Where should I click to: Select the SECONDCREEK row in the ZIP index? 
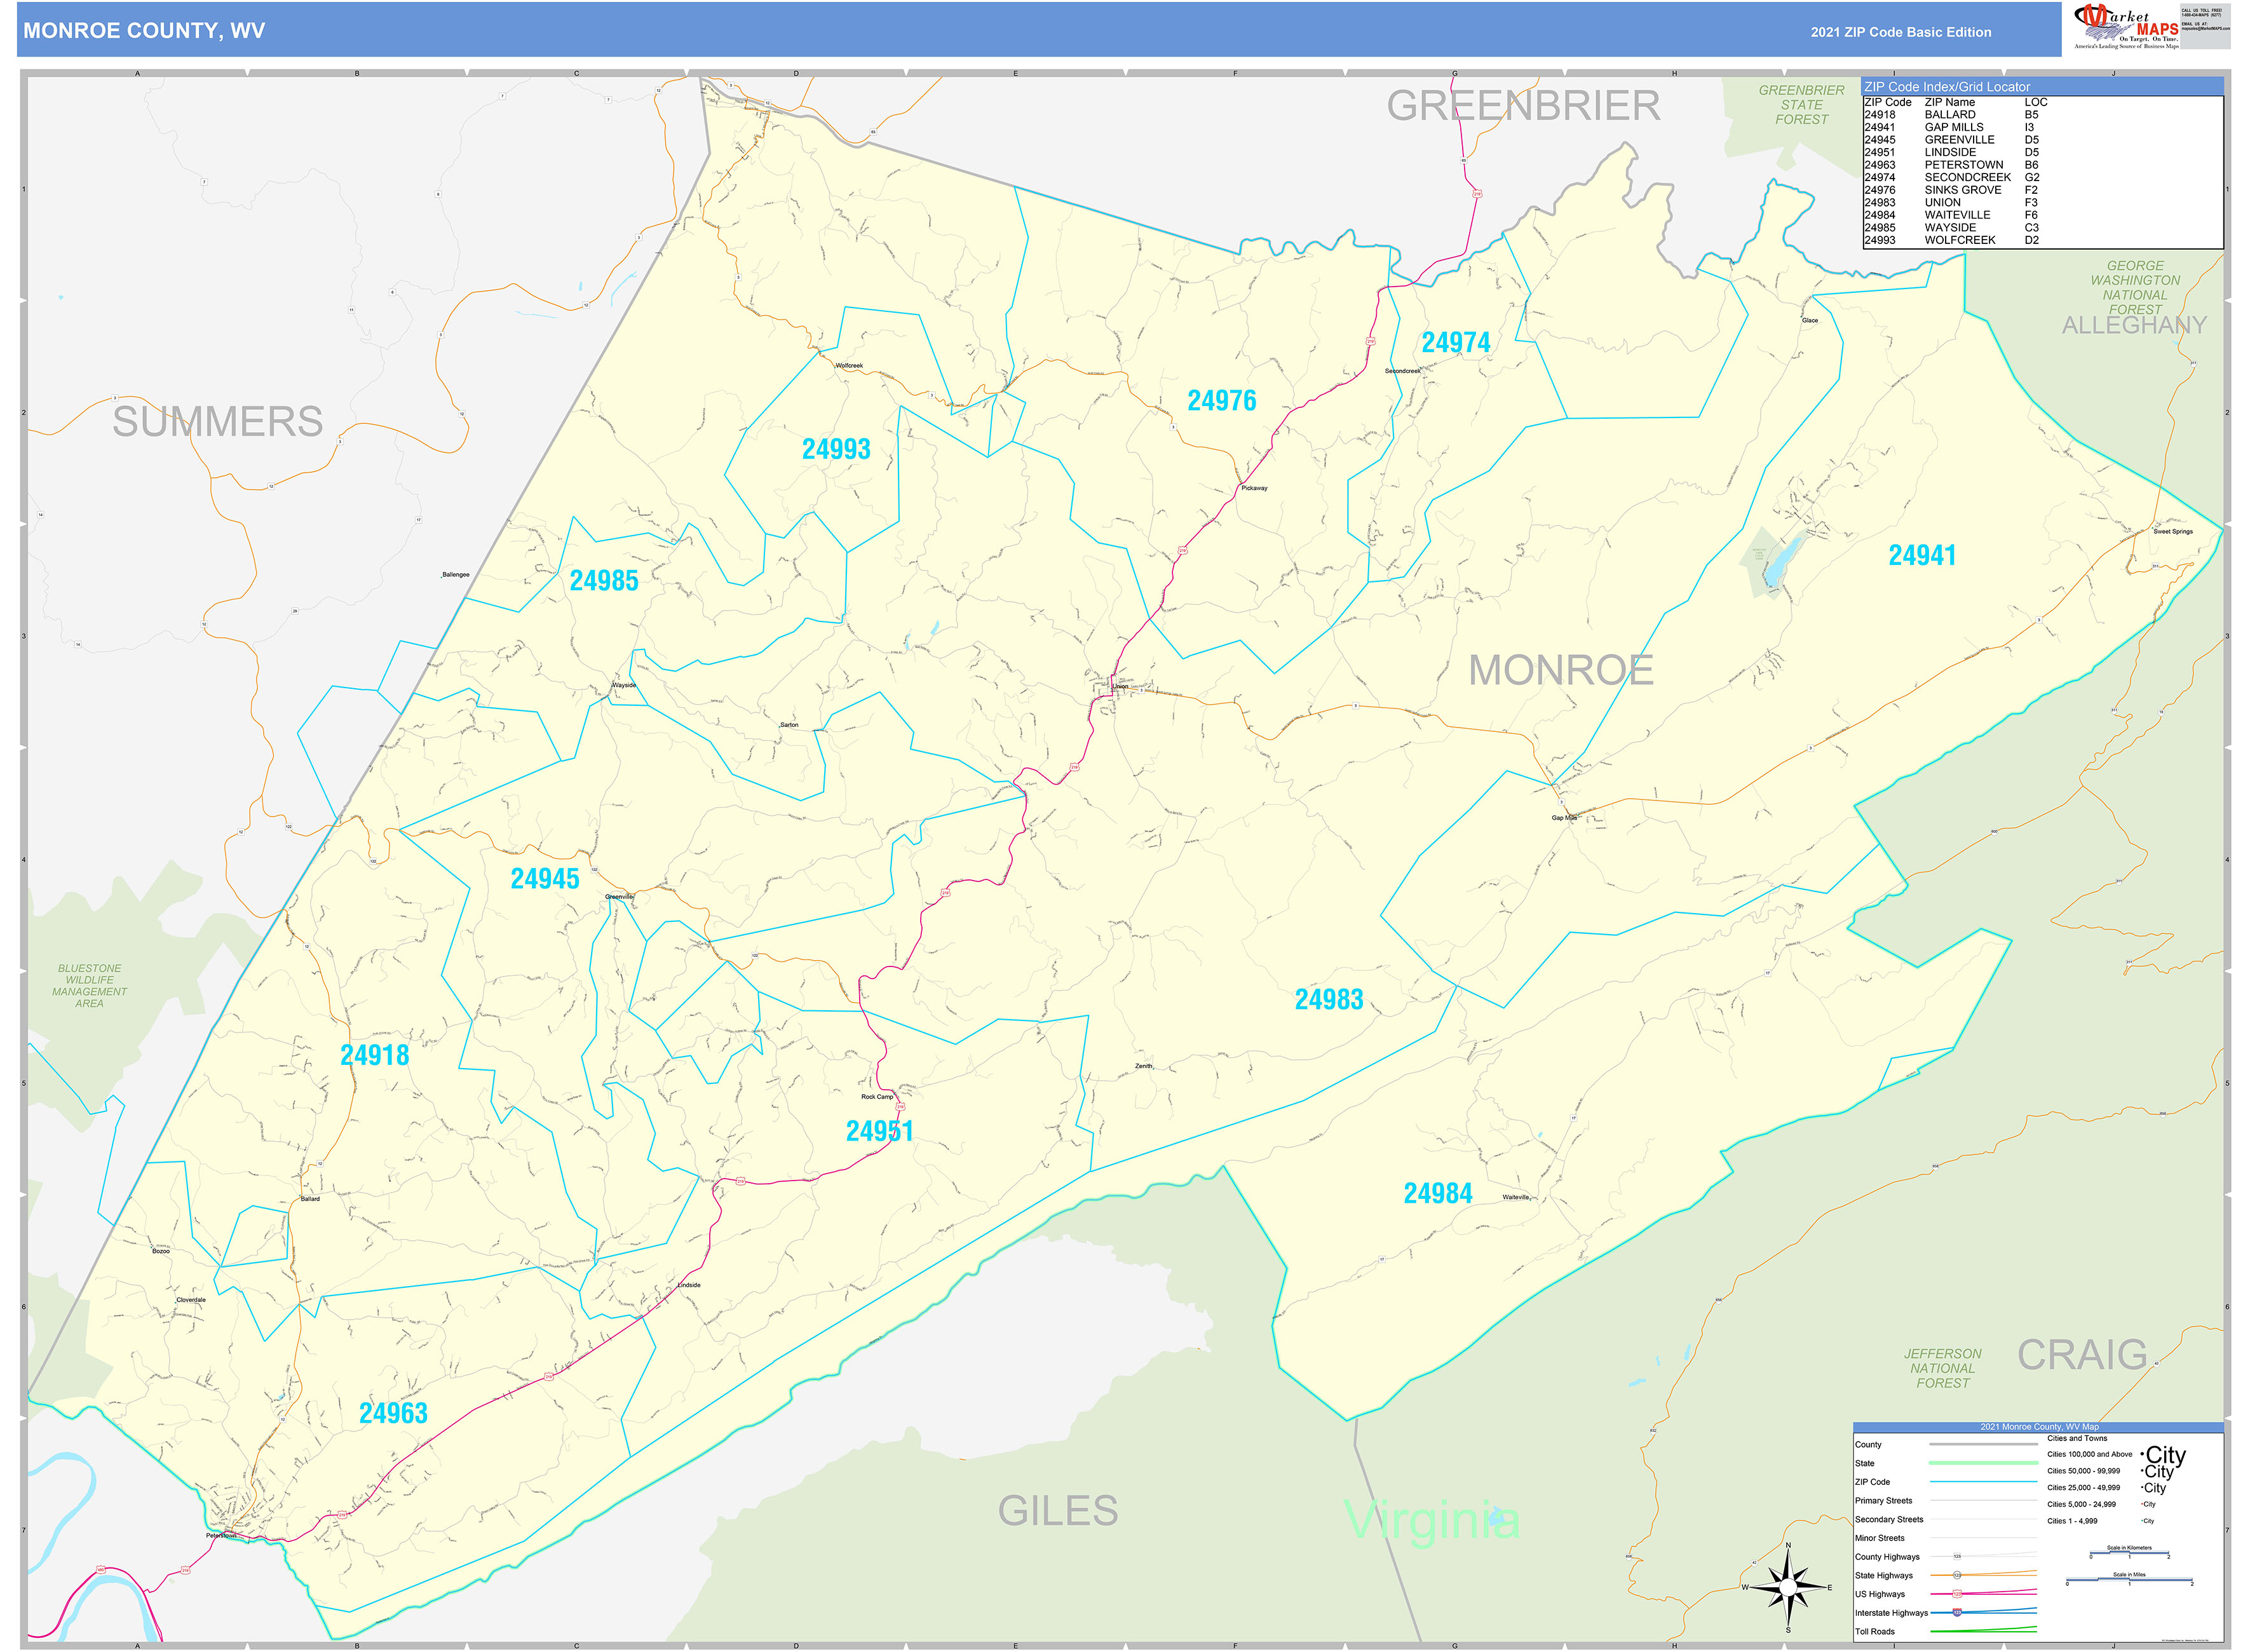pyautogui.click(x=1952, y=177)
